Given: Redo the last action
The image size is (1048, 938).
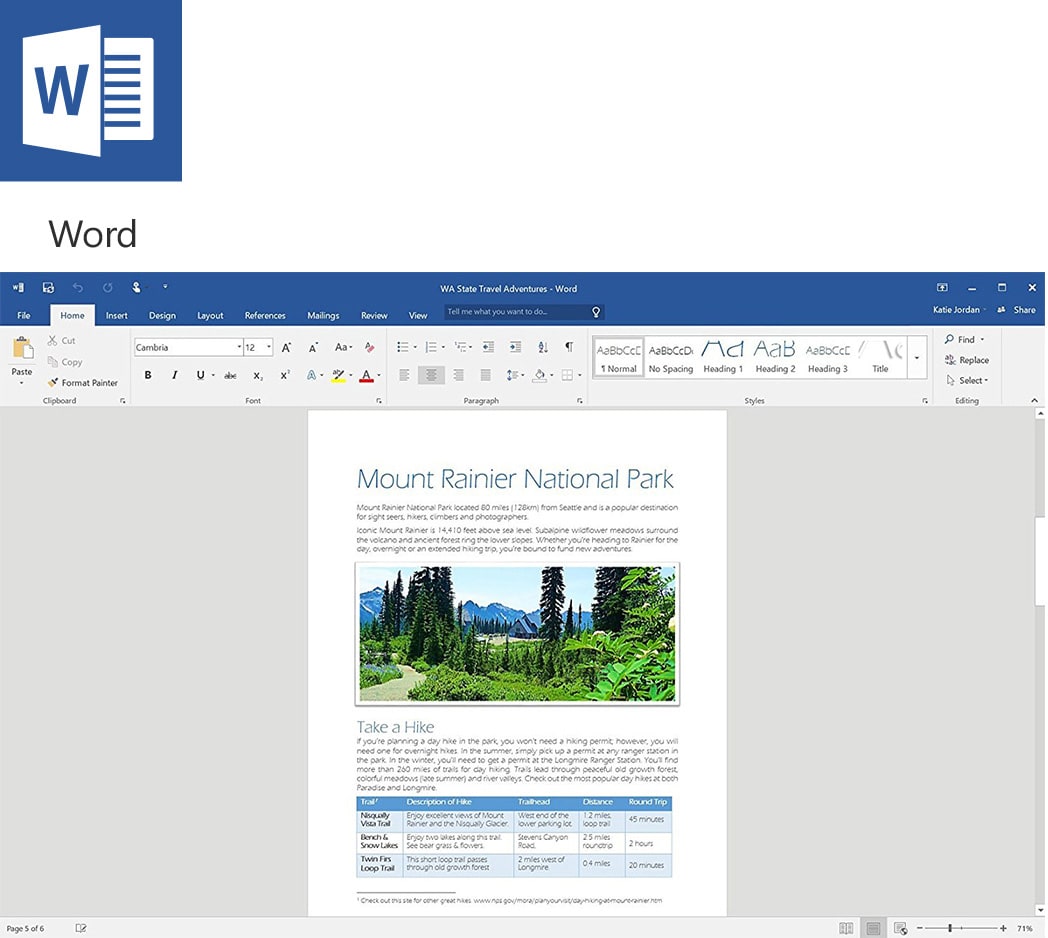Looking at the screenshot, I should click(x=108, y=287).
